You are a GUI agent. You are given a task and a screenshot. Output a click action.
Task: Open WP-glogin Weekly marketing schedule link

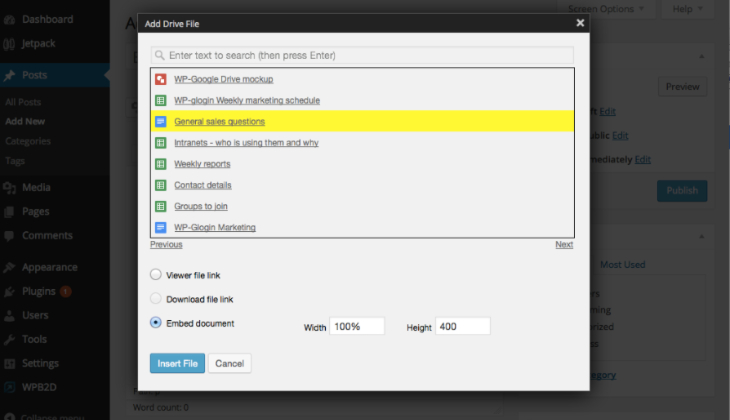click(247, 100)
